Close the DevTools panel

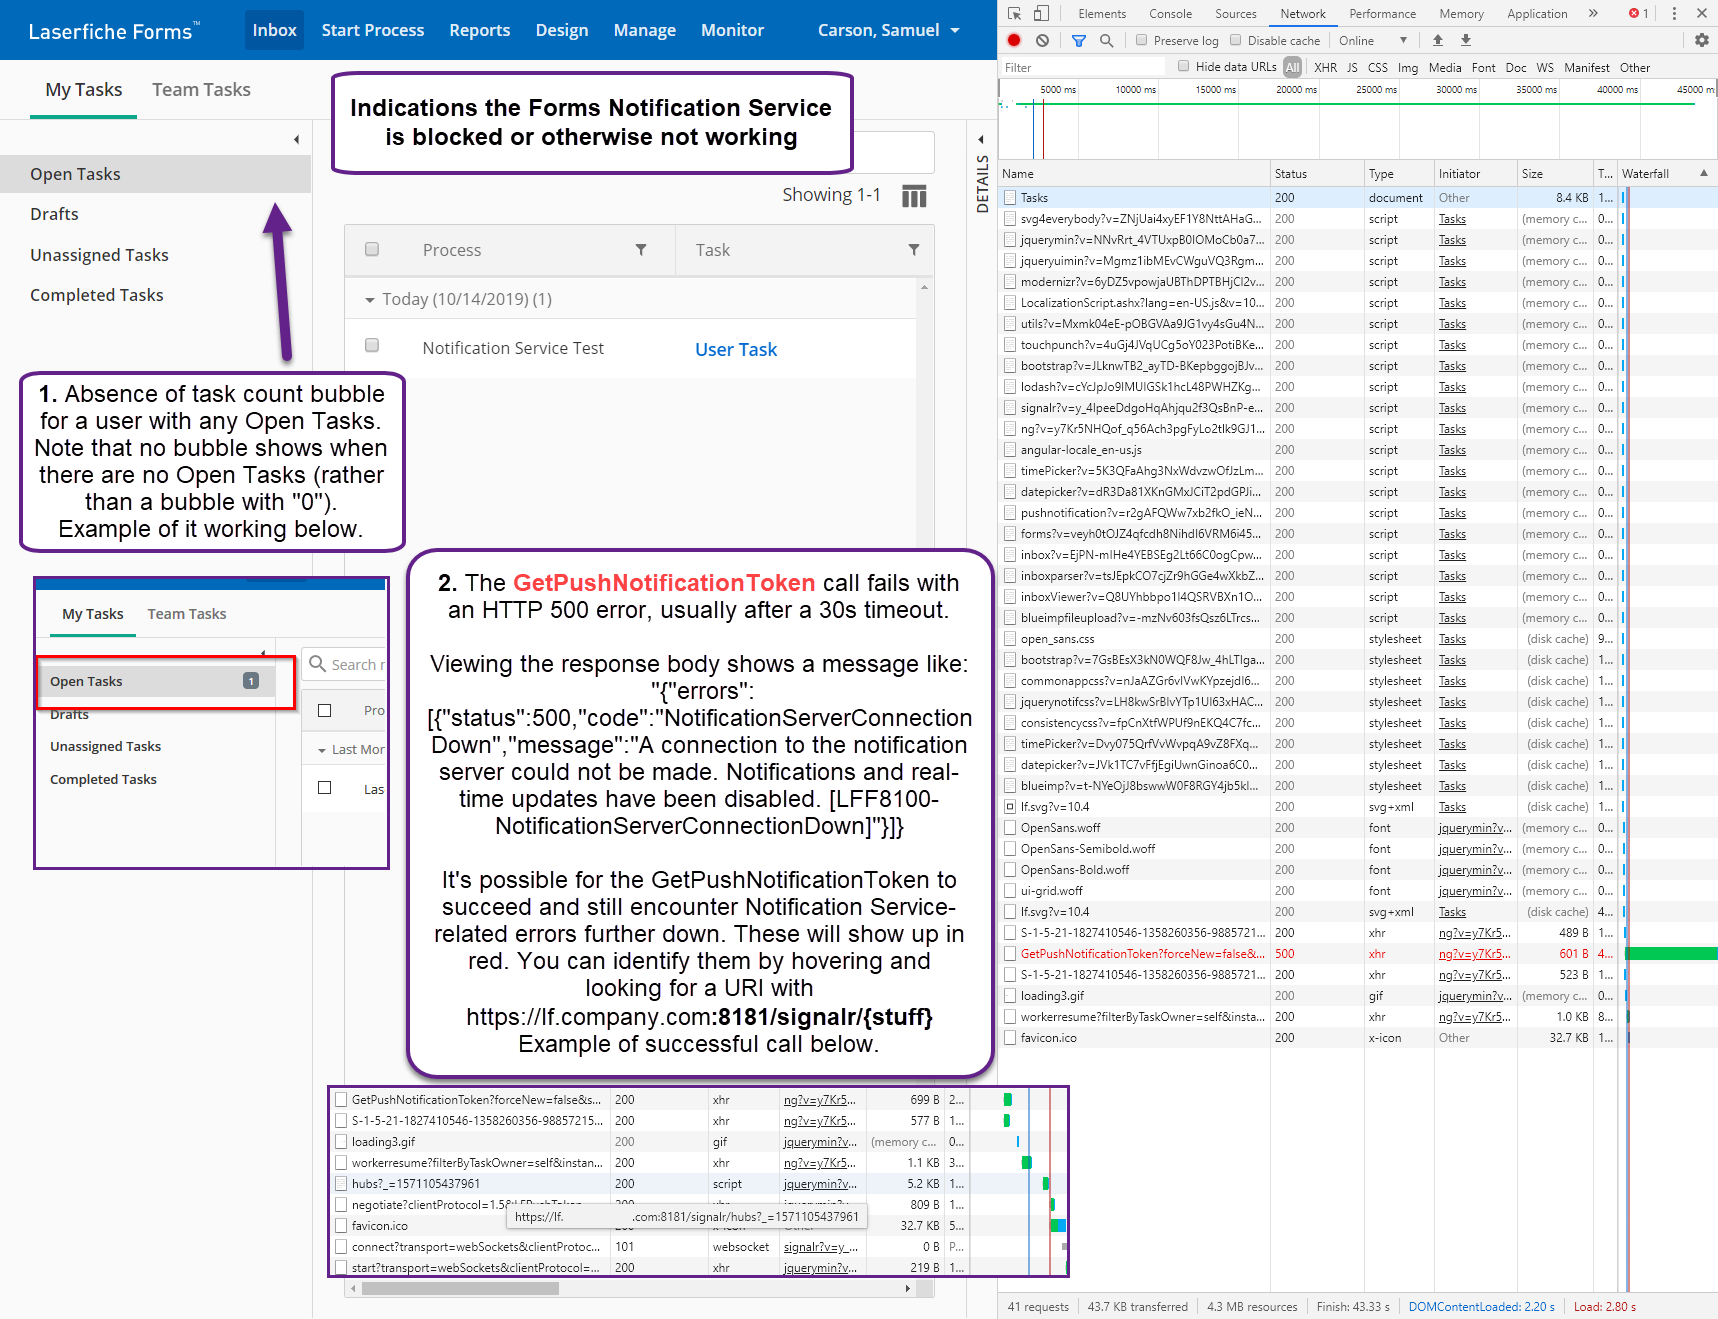(1702, 14)
